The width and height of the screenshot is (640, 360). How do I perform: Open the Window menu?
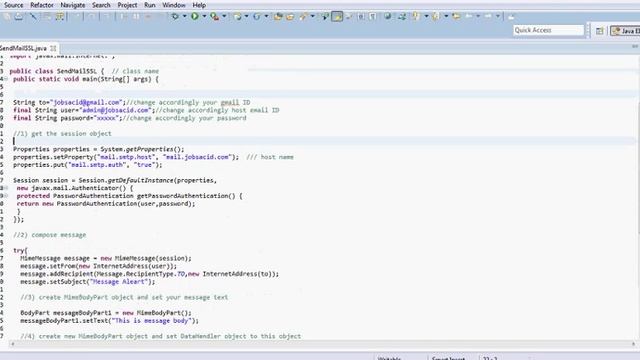[x=174, y=5]
